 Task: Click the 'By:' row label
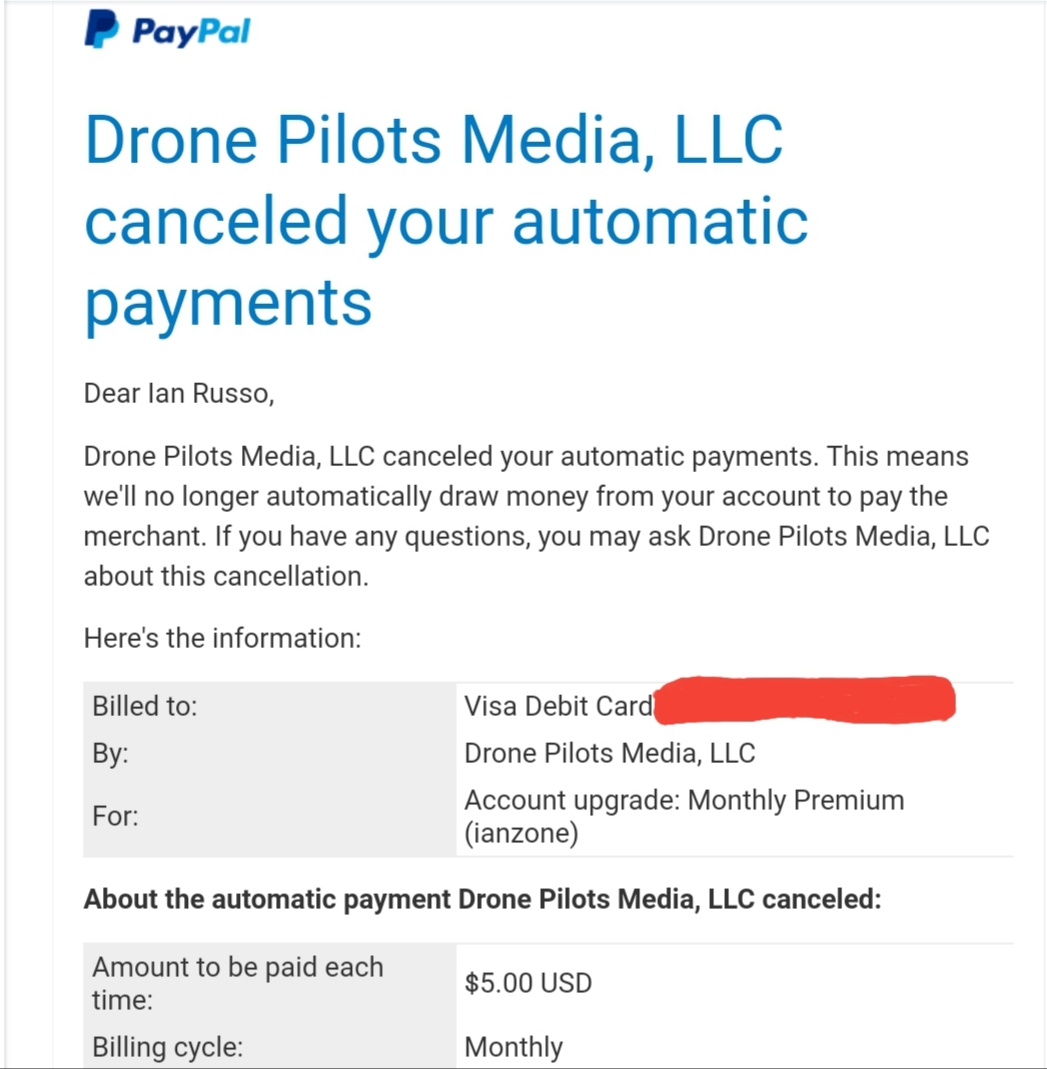click(110, 753)
